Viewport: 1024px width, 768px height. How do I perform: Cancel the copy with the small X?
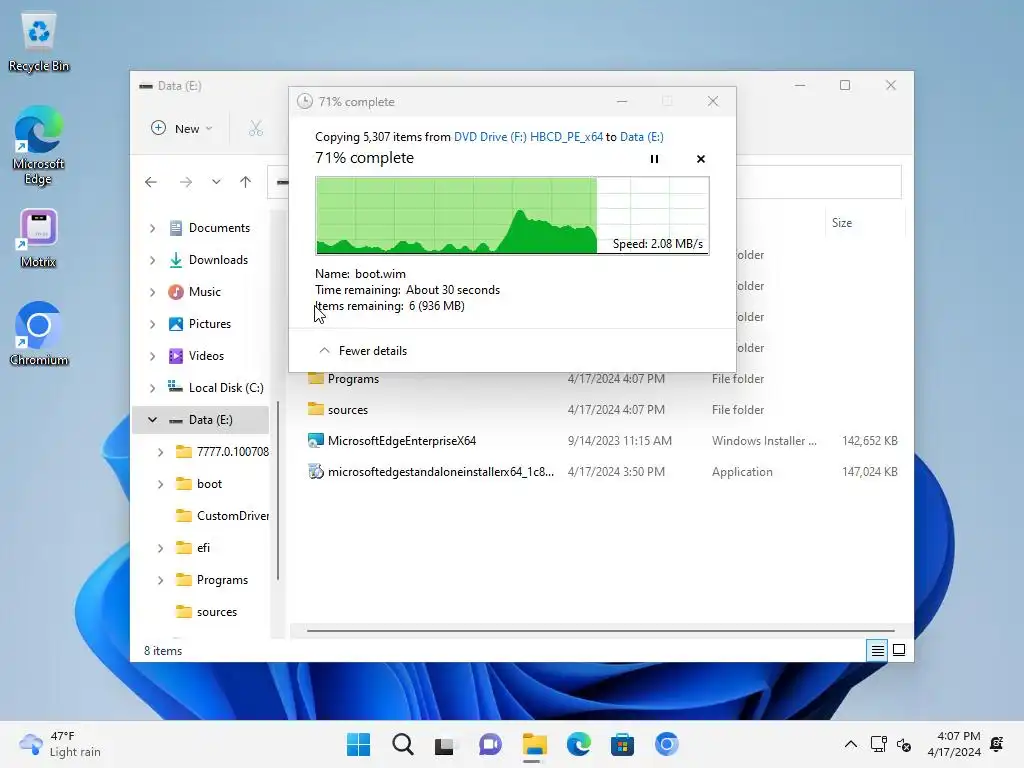pyautogui.click(x=701, y=159)
